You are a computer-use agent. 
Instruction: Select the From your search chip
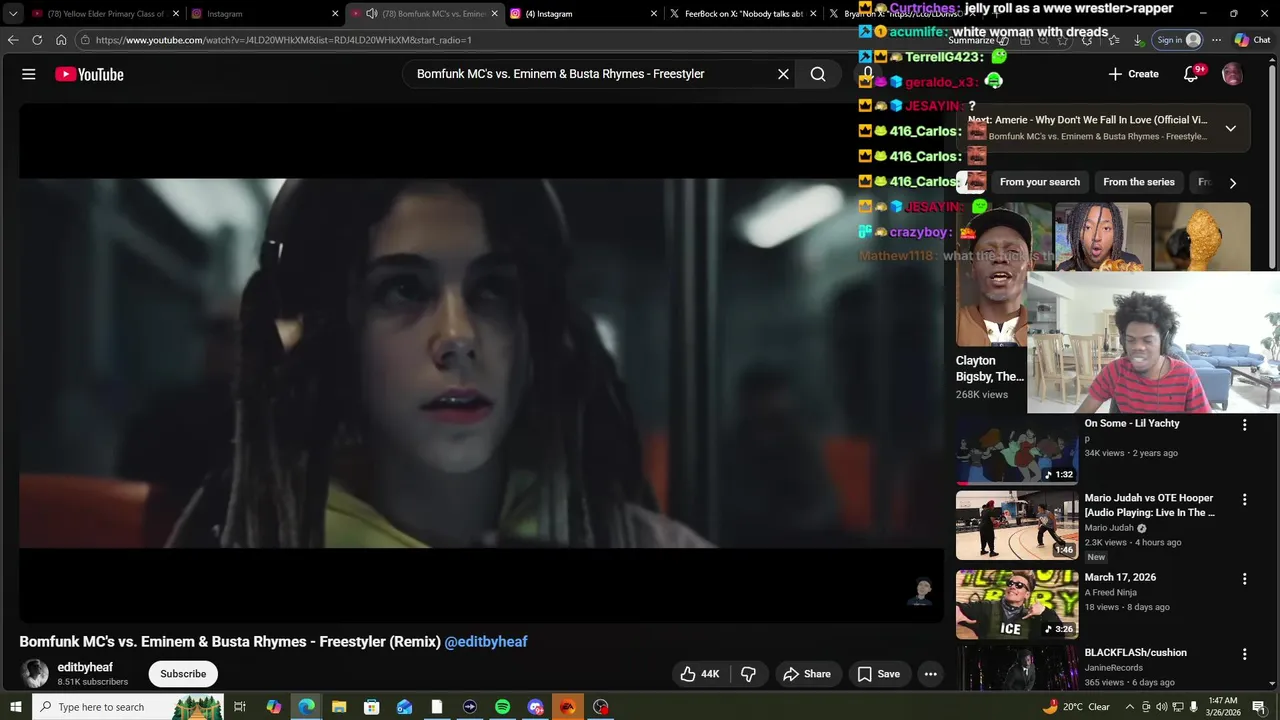pos(1040,182)
